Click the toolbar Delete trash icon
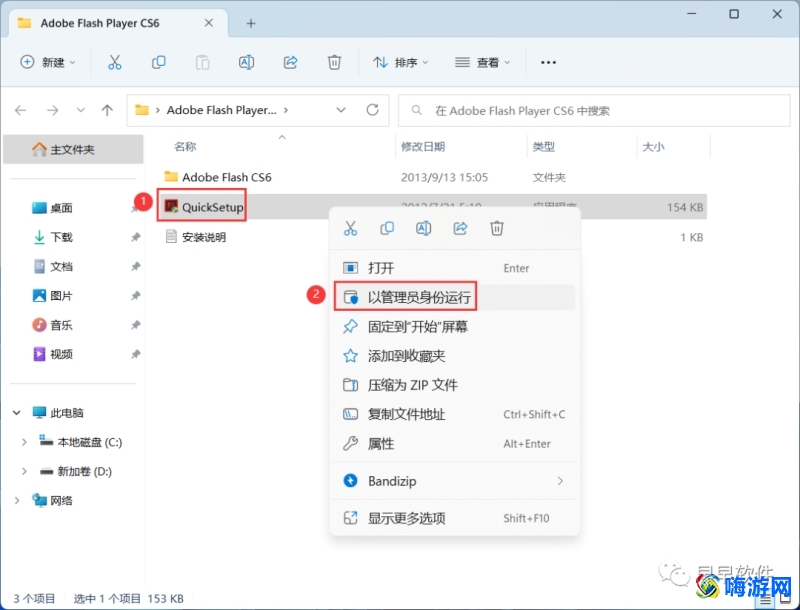 [334, 62]
